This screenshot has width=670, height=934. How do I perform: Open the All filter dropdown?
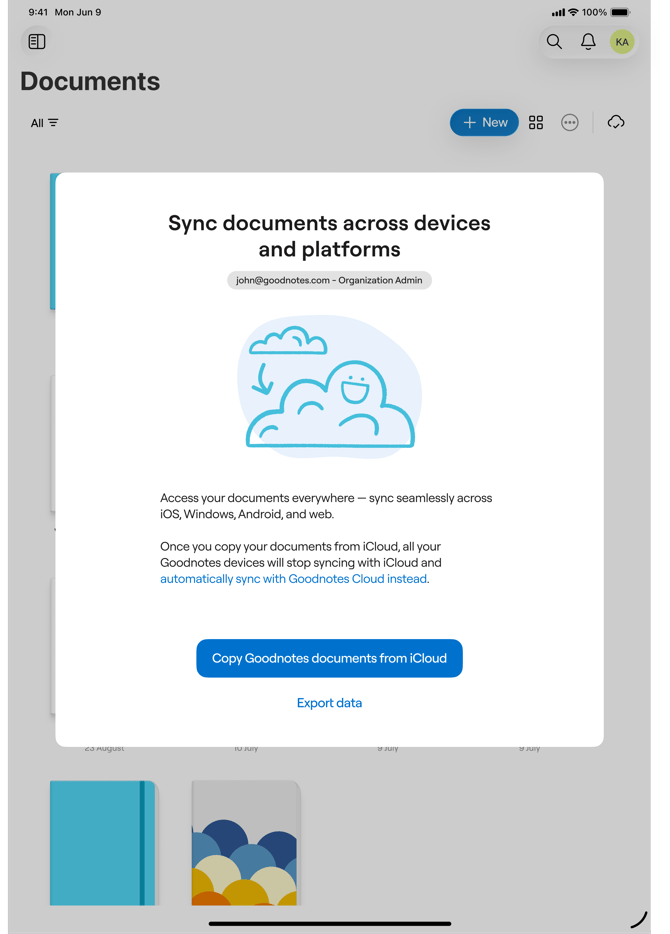[x=45, y=123]
